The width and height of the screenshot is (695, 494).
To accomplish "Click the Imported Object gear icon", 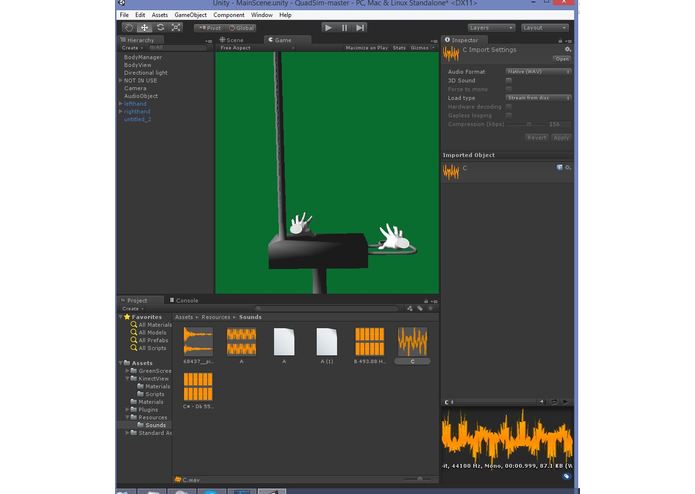I will (568, 167).
